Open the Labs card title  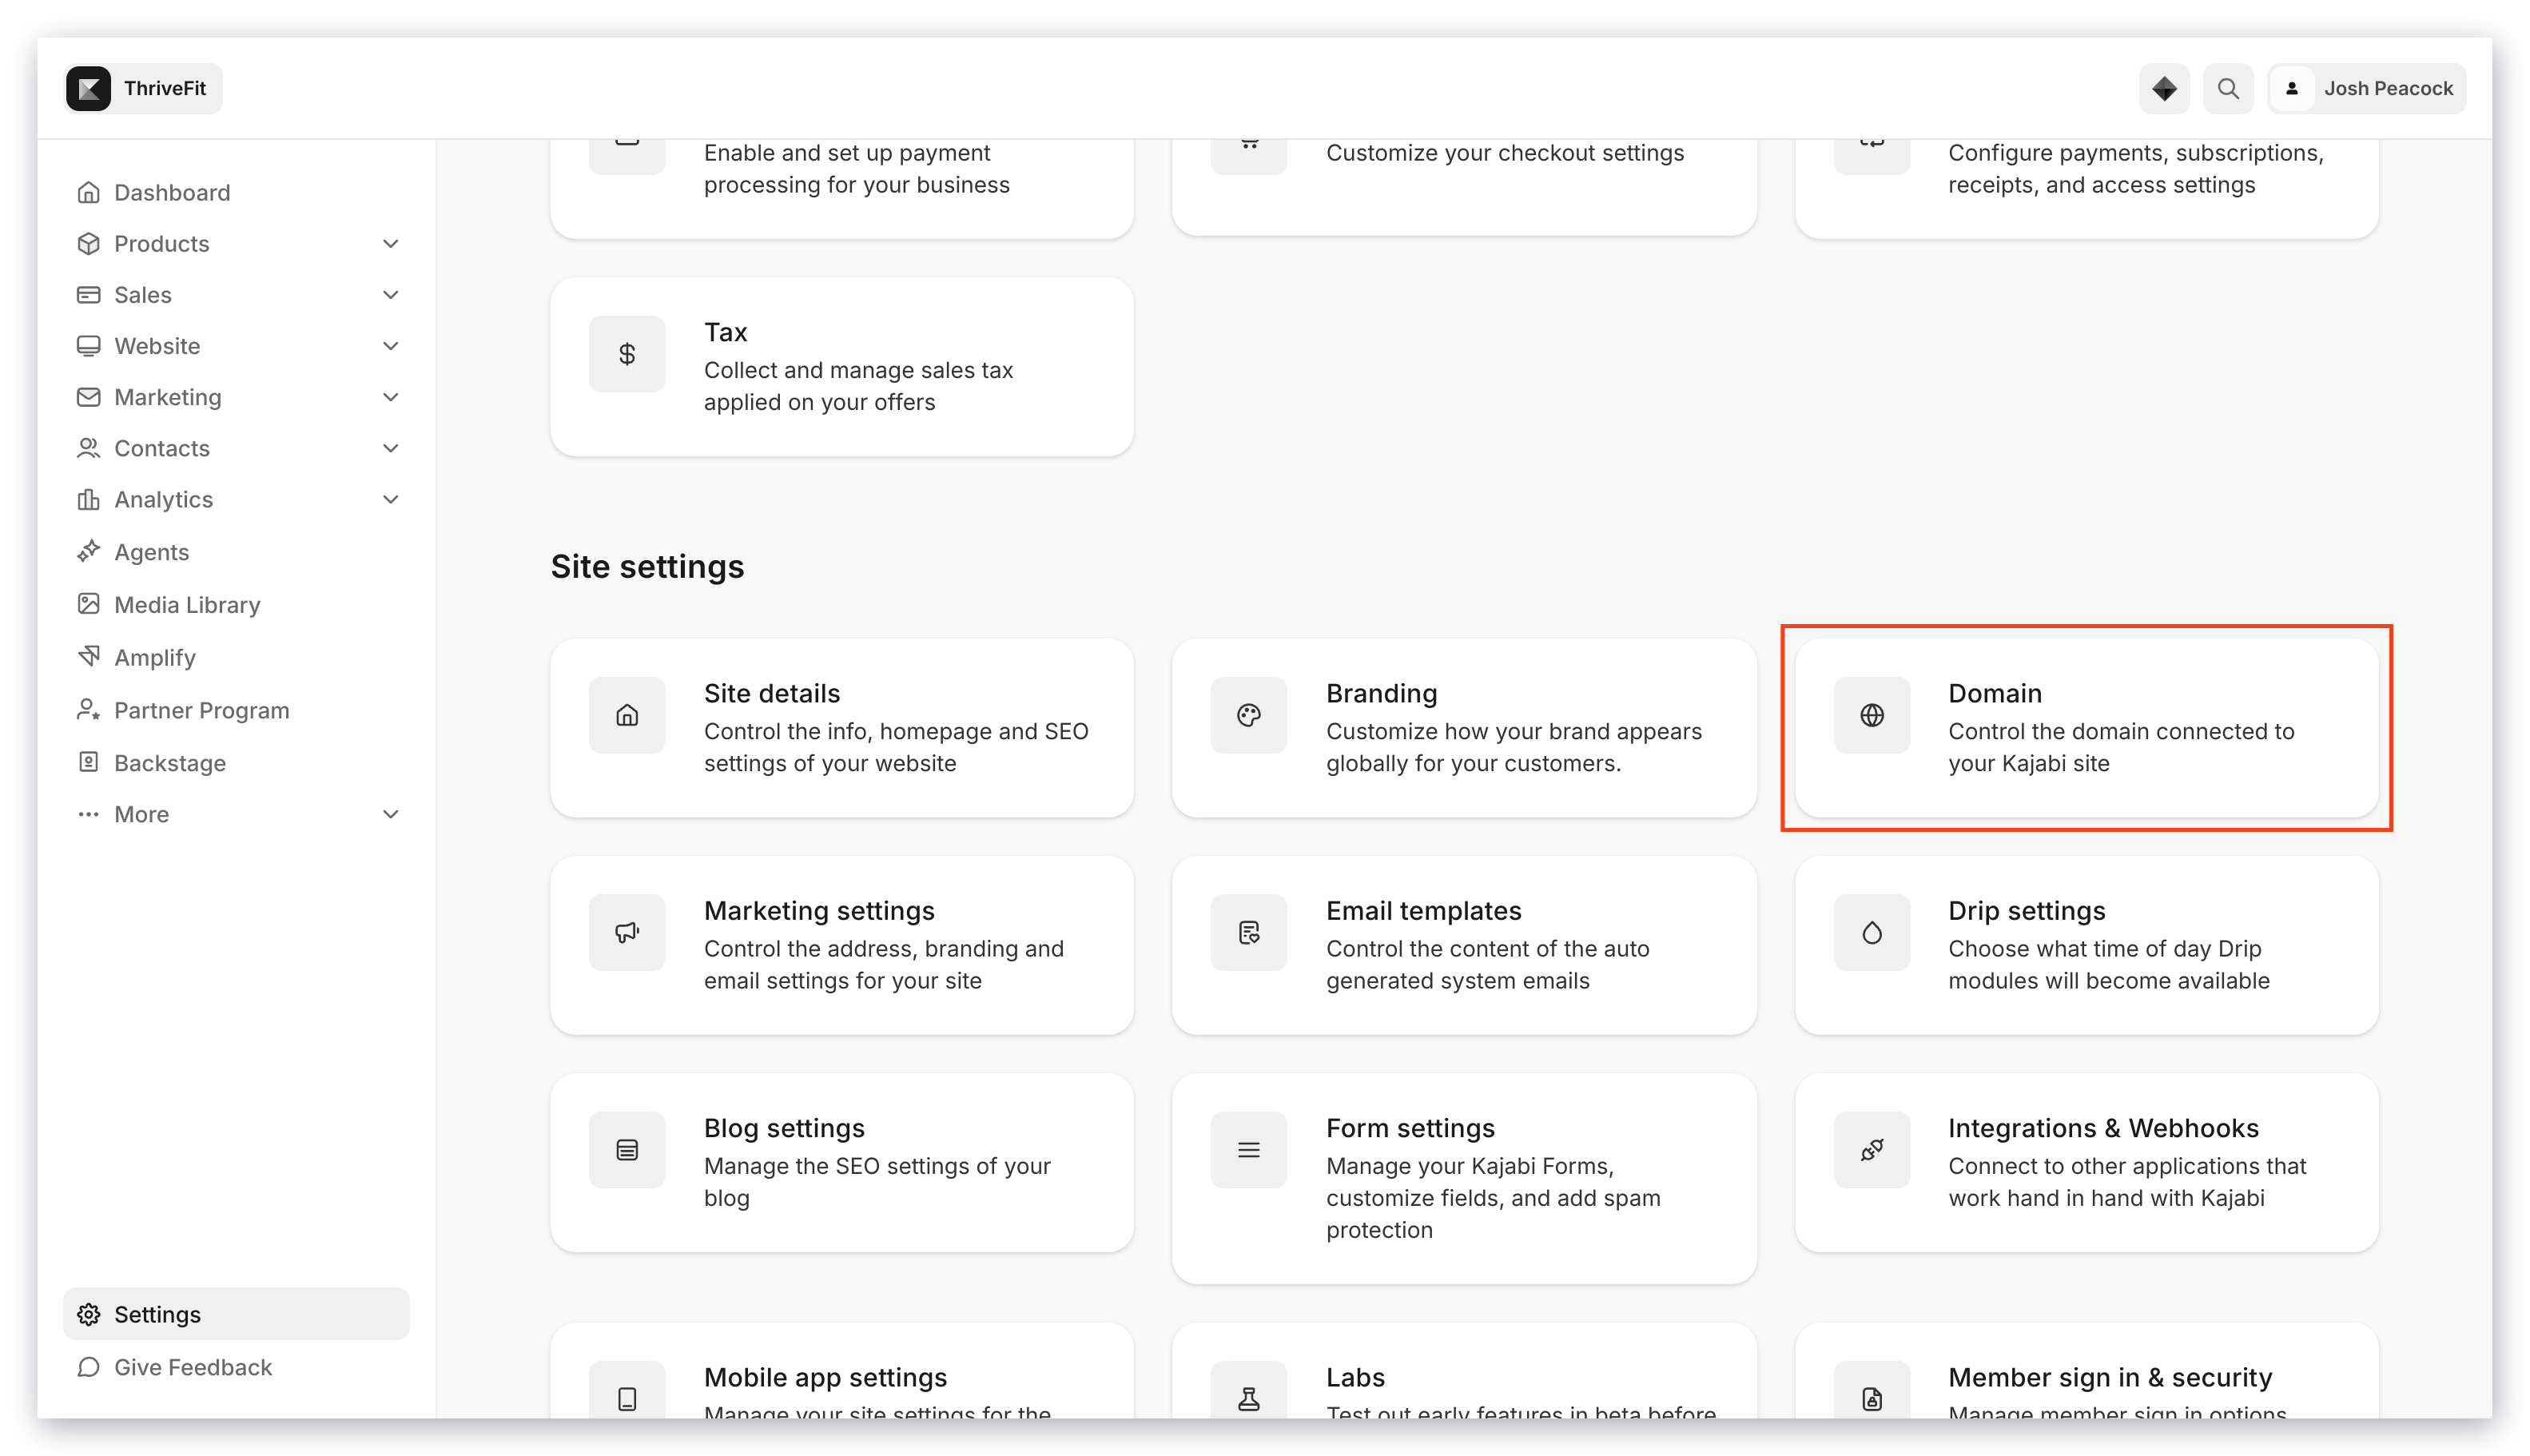[1355, 1377]
